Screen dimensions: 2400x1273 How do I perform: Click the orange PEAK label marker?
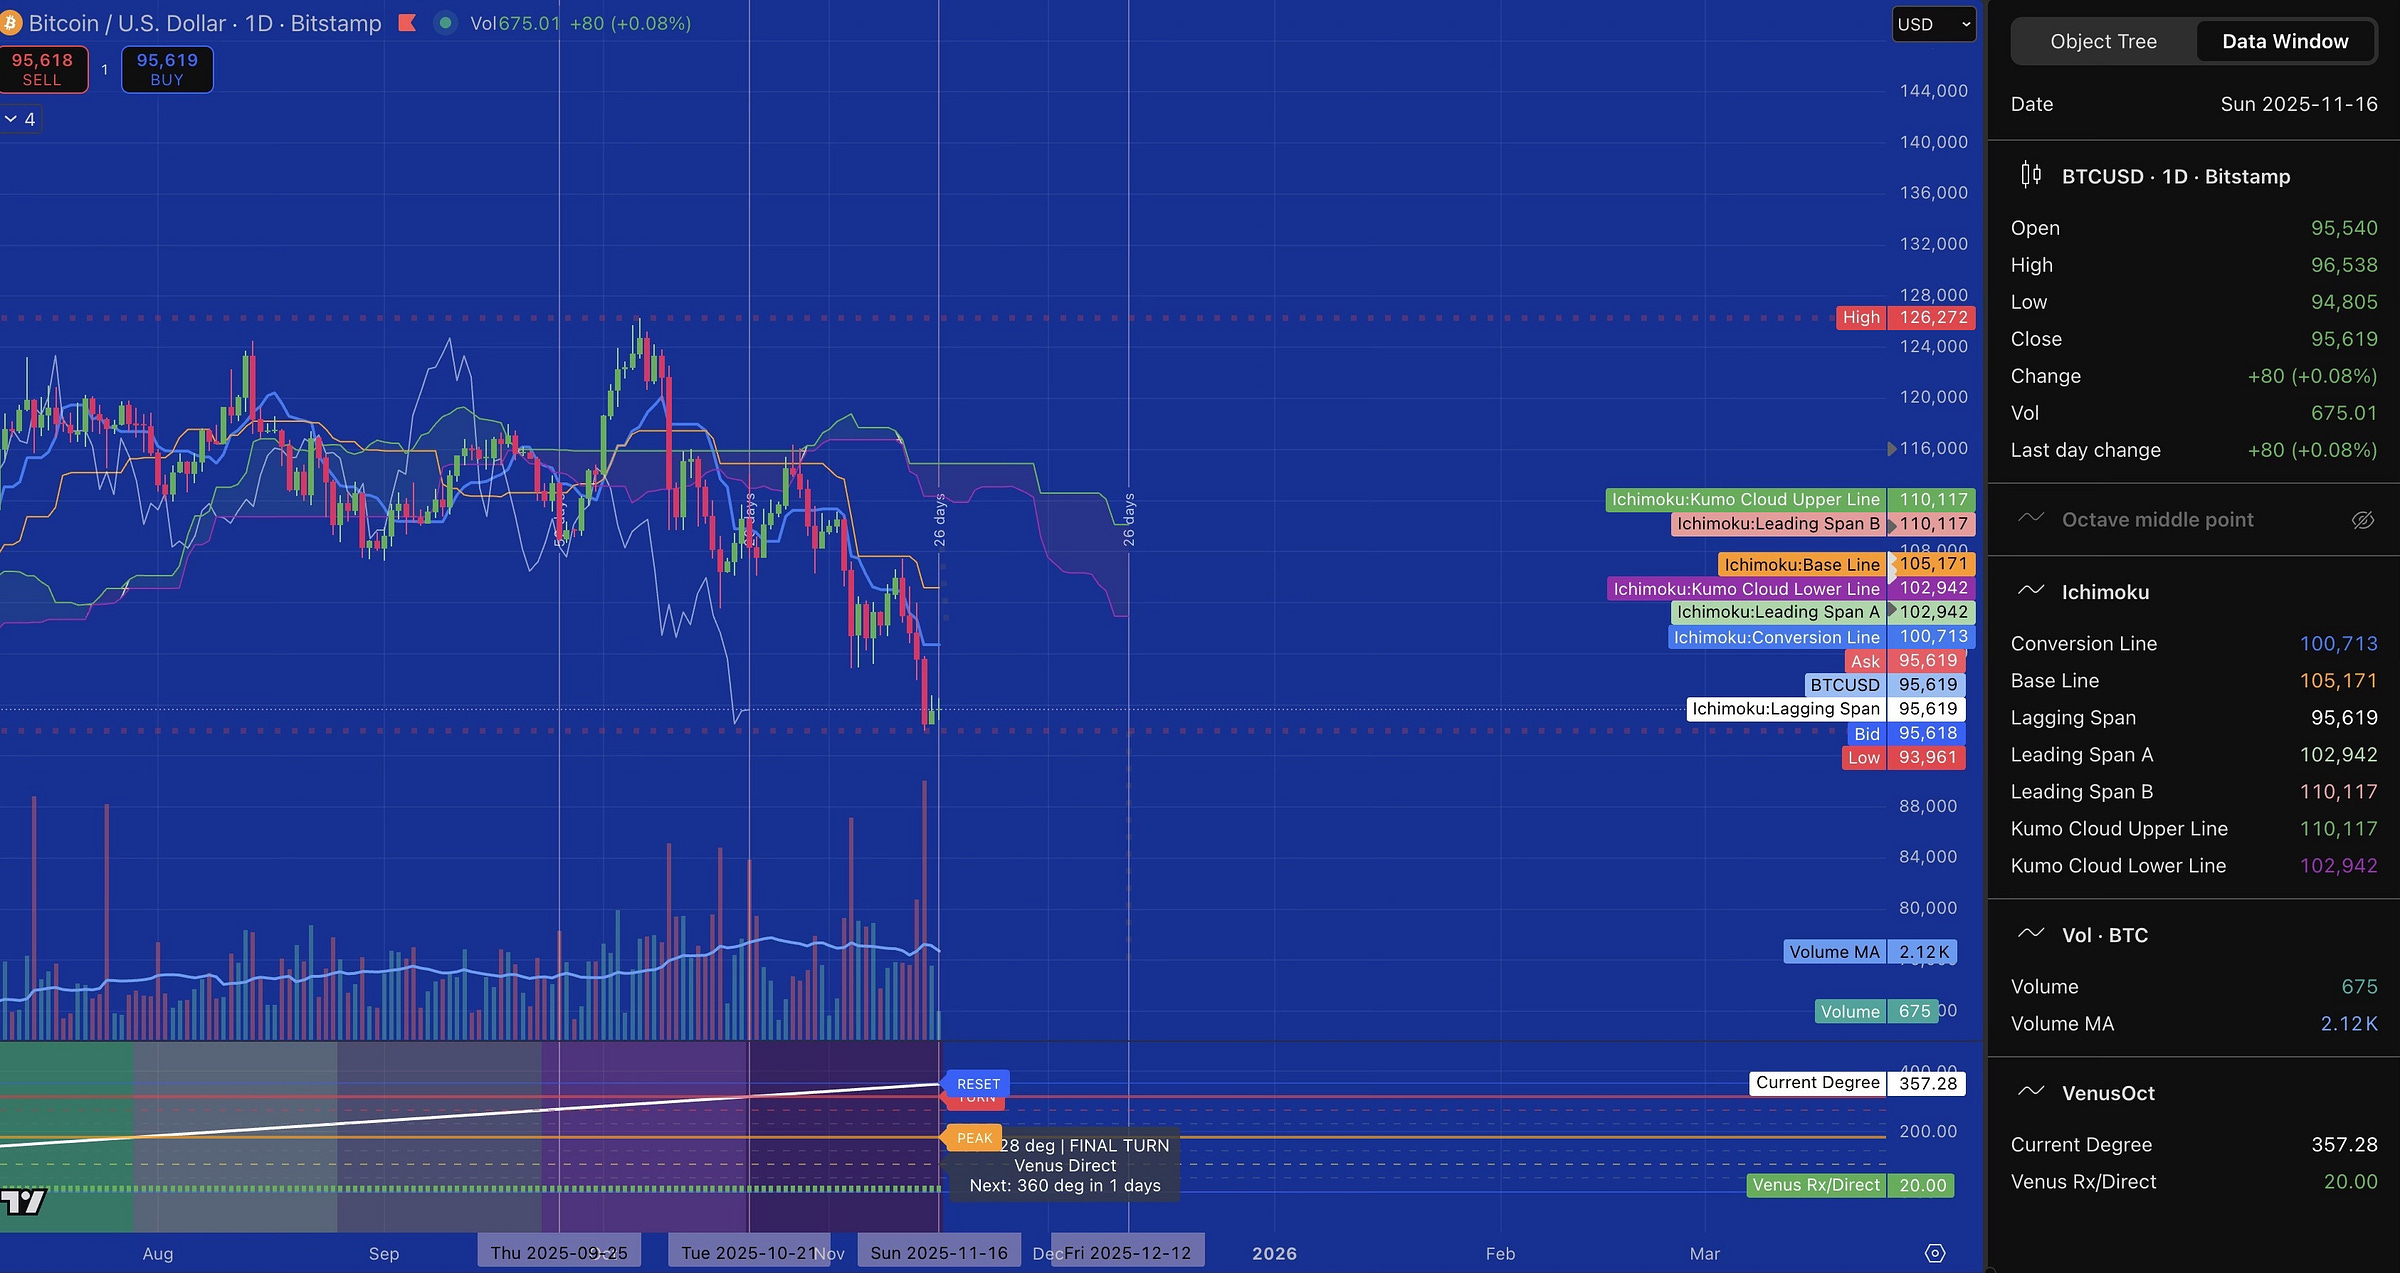tap(973, 1138)
